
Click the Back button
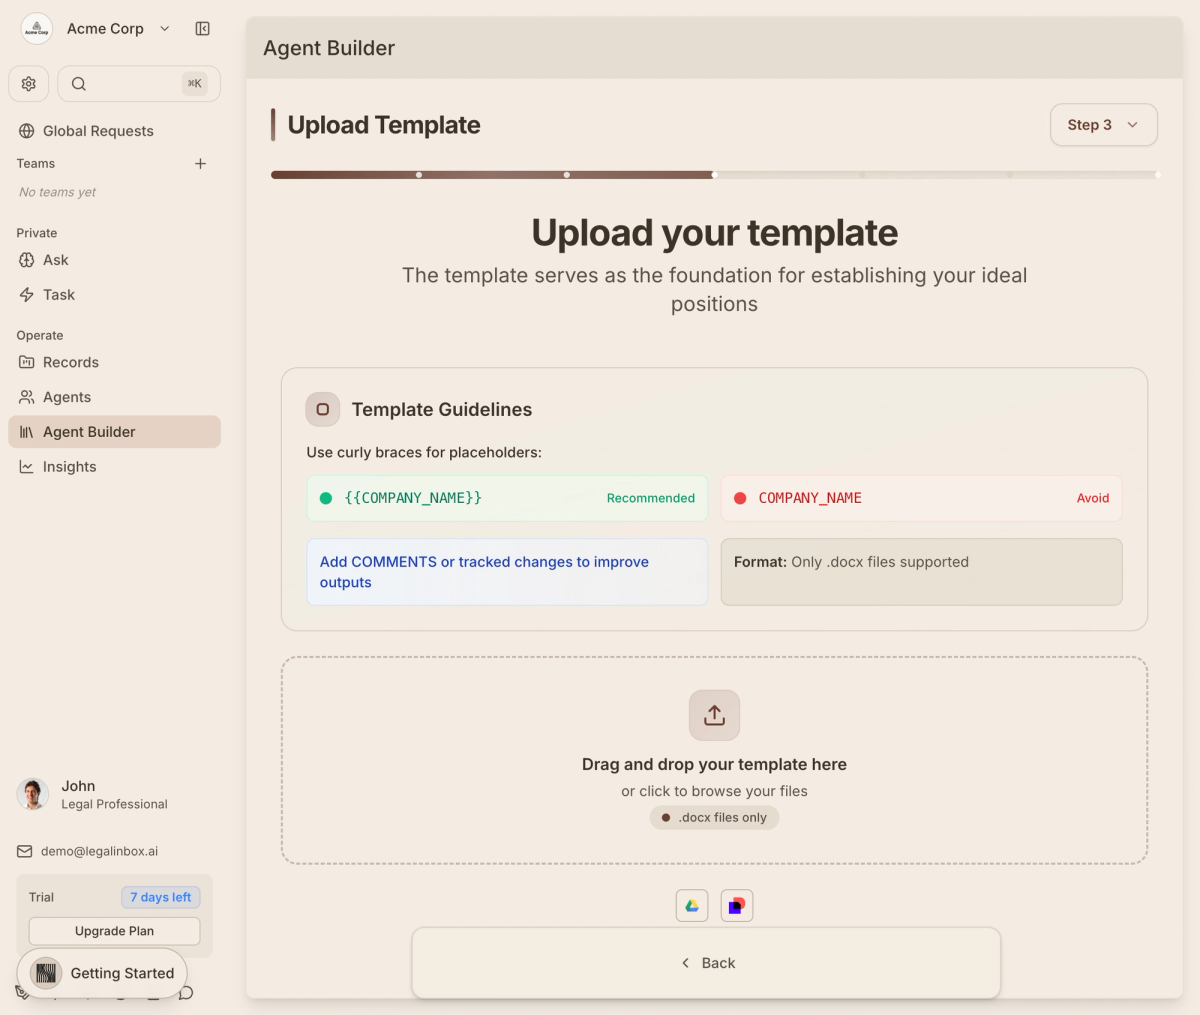click(x=706, y=963)
